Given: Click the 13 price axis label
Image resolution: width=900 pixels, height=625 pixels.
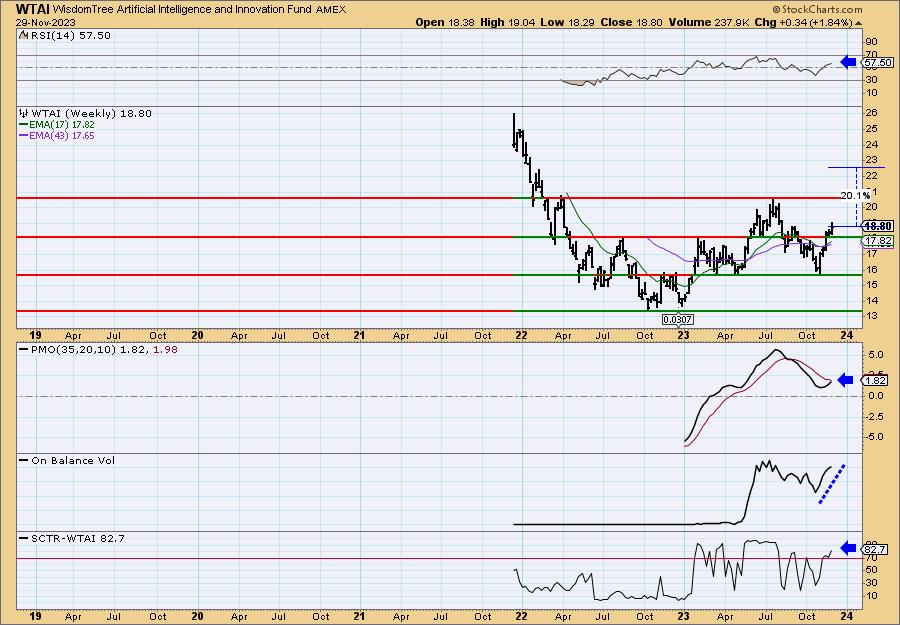Looking at the screenshot, I should tap(871, 316).
